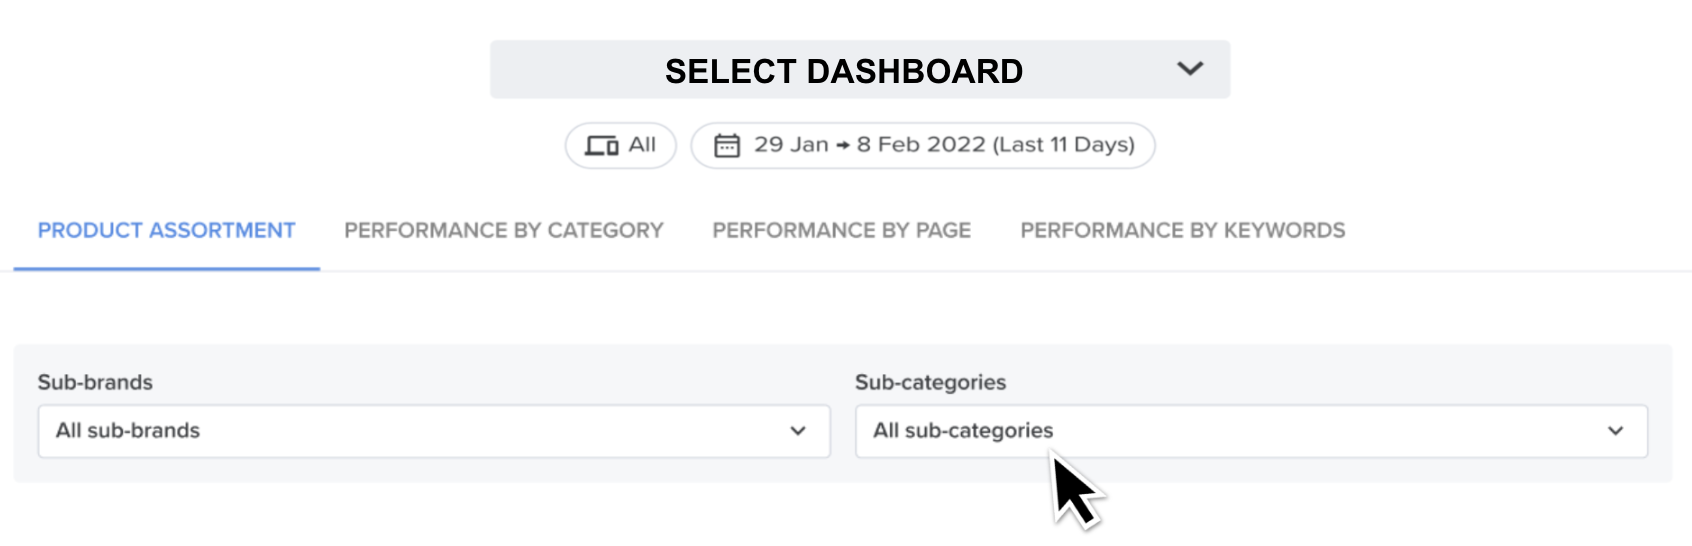Click the chevron arrow beside SELECT DASHBOARD
Screen dimensions: 1692x546
(x=1190, y=69)
